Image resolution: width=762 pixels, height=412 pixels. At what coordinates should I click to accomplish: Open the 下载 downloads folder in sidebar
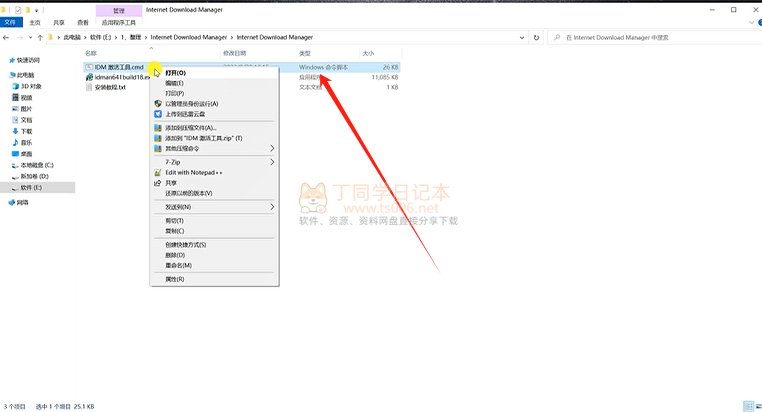22,131
